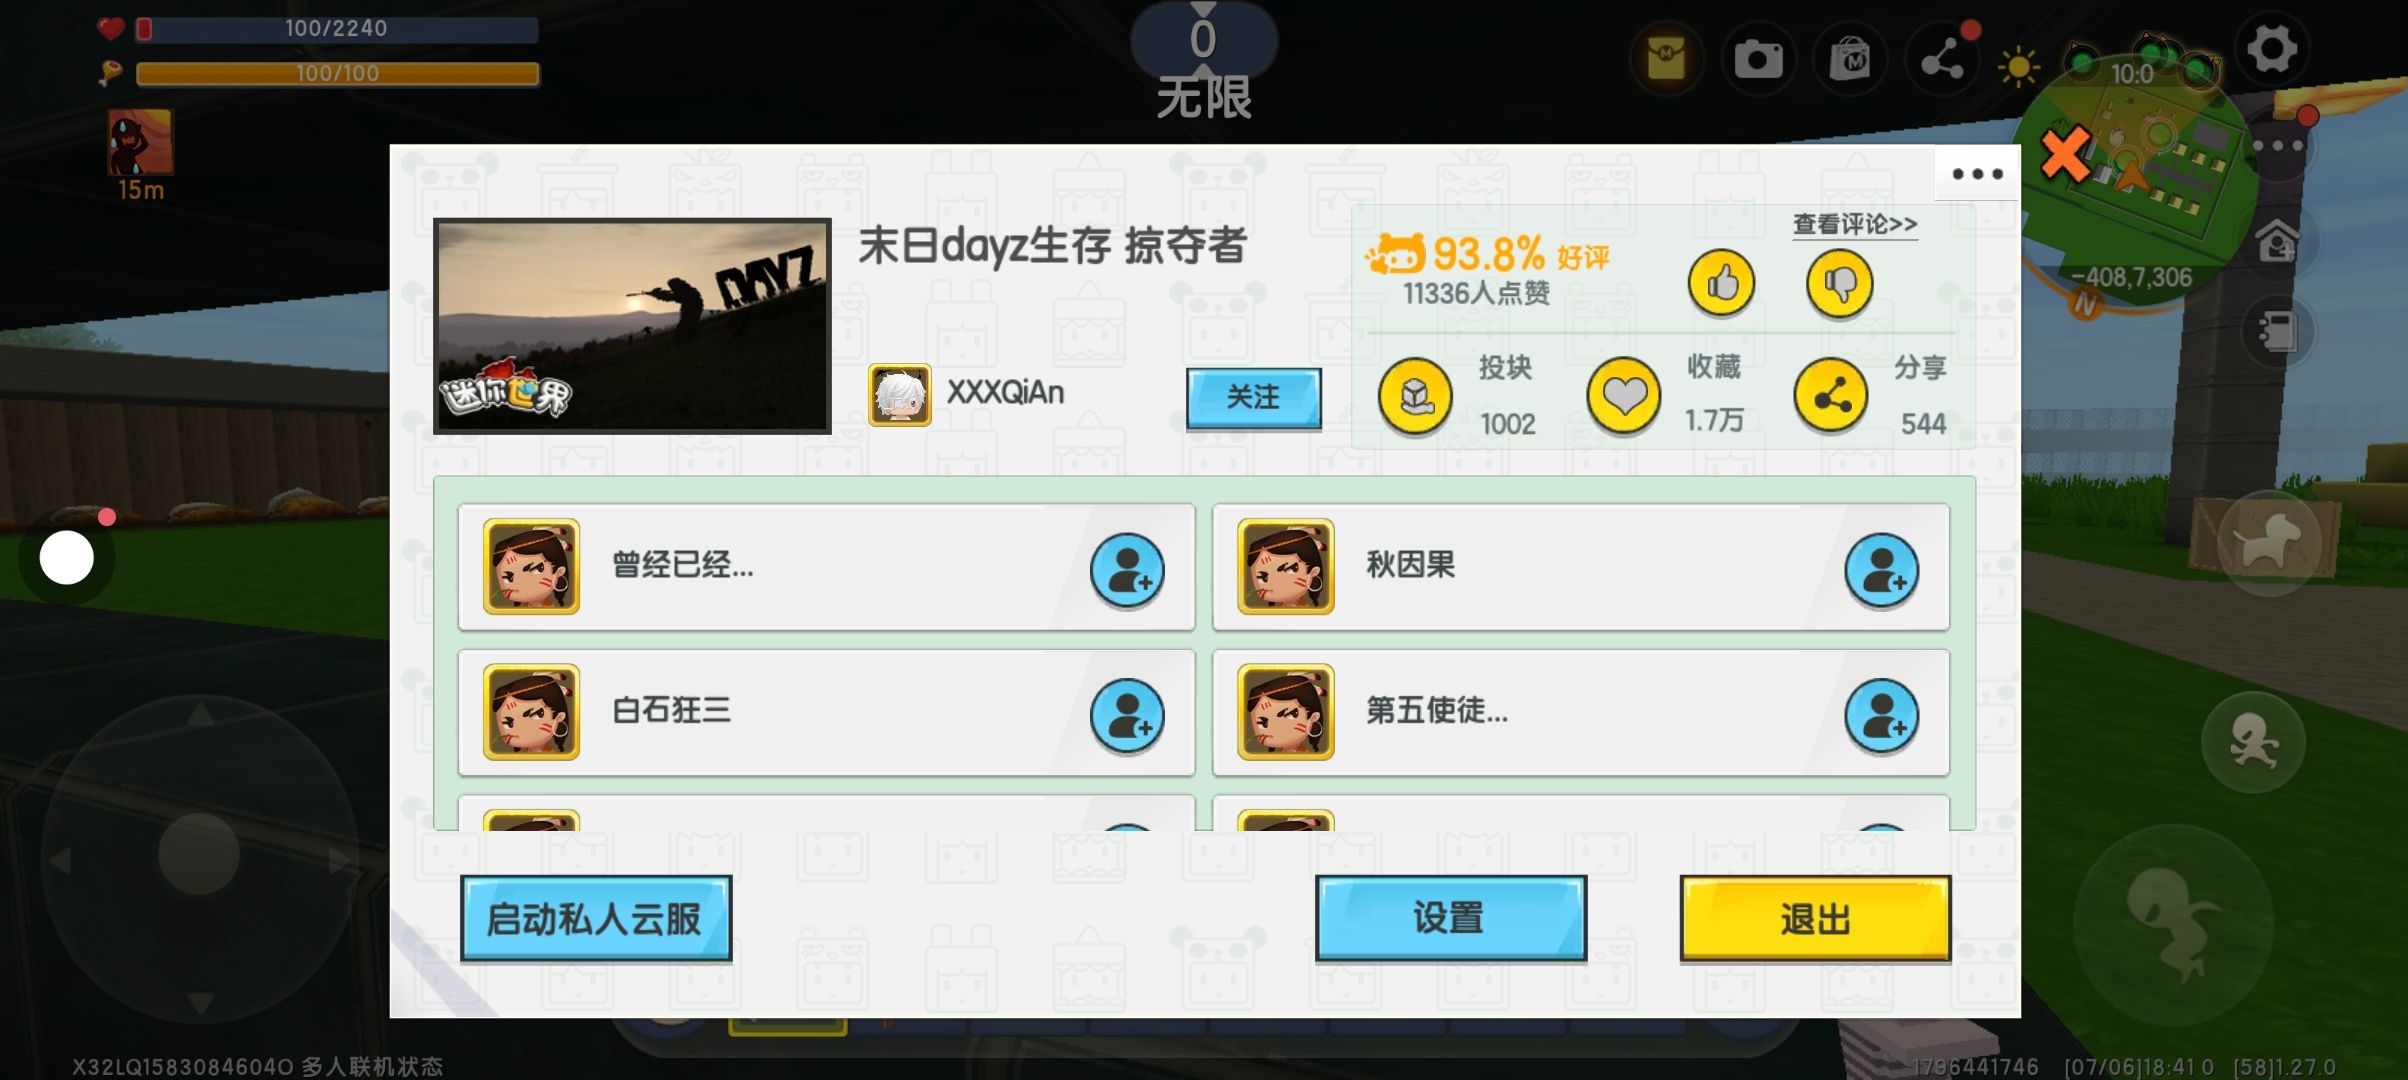Add 秋因果 as friend
This screenshot has height=1080, width=2408.
pos(1881,571)
